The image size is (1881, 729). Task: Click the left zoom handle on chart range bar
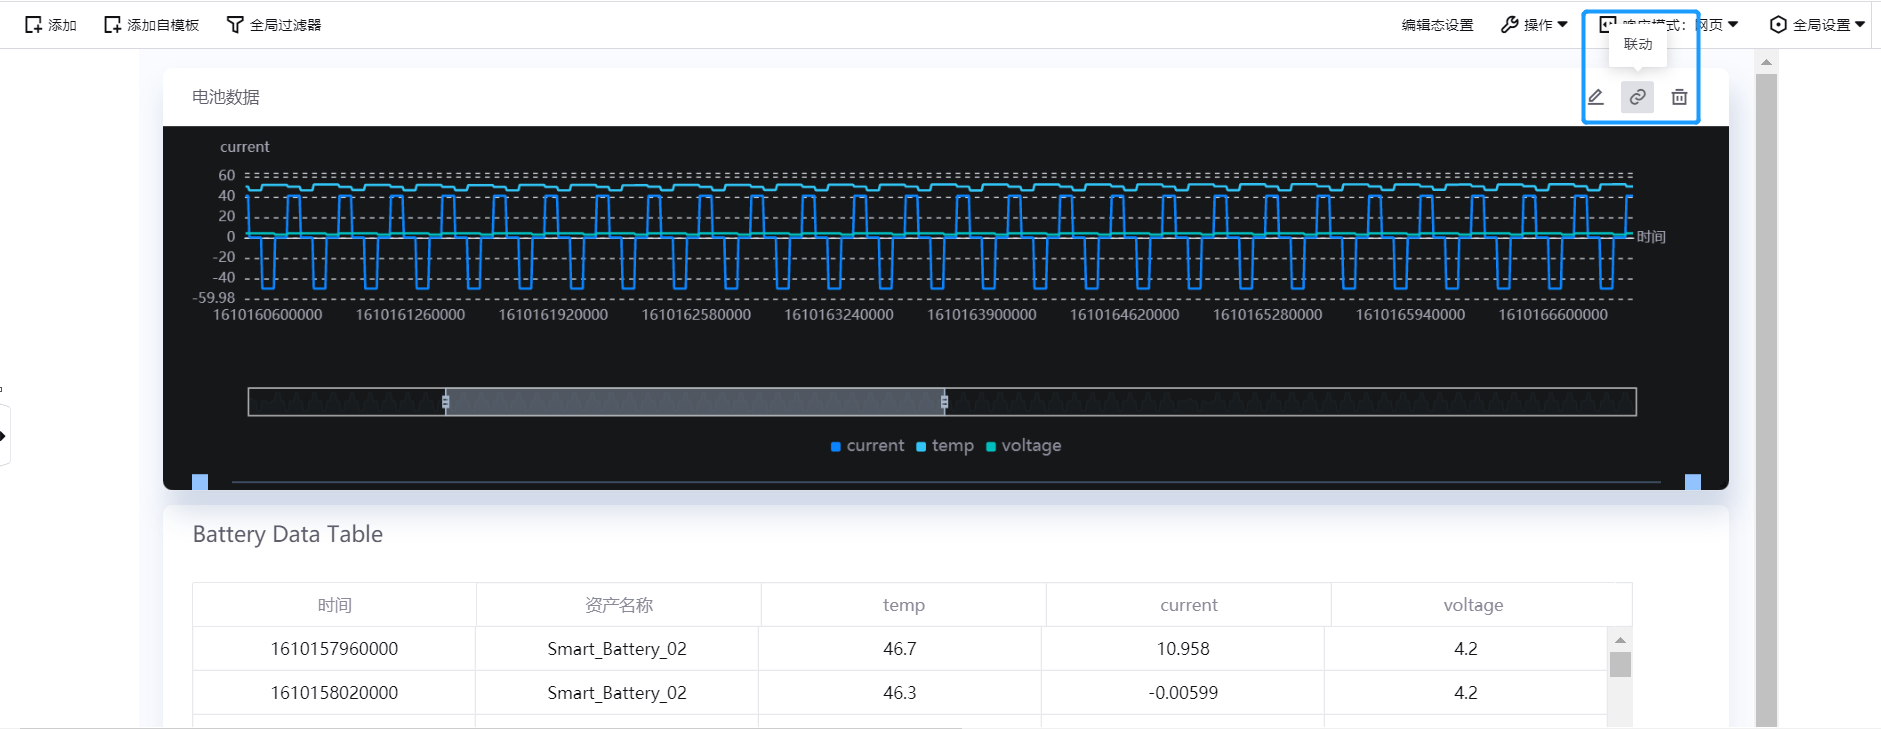446,402
